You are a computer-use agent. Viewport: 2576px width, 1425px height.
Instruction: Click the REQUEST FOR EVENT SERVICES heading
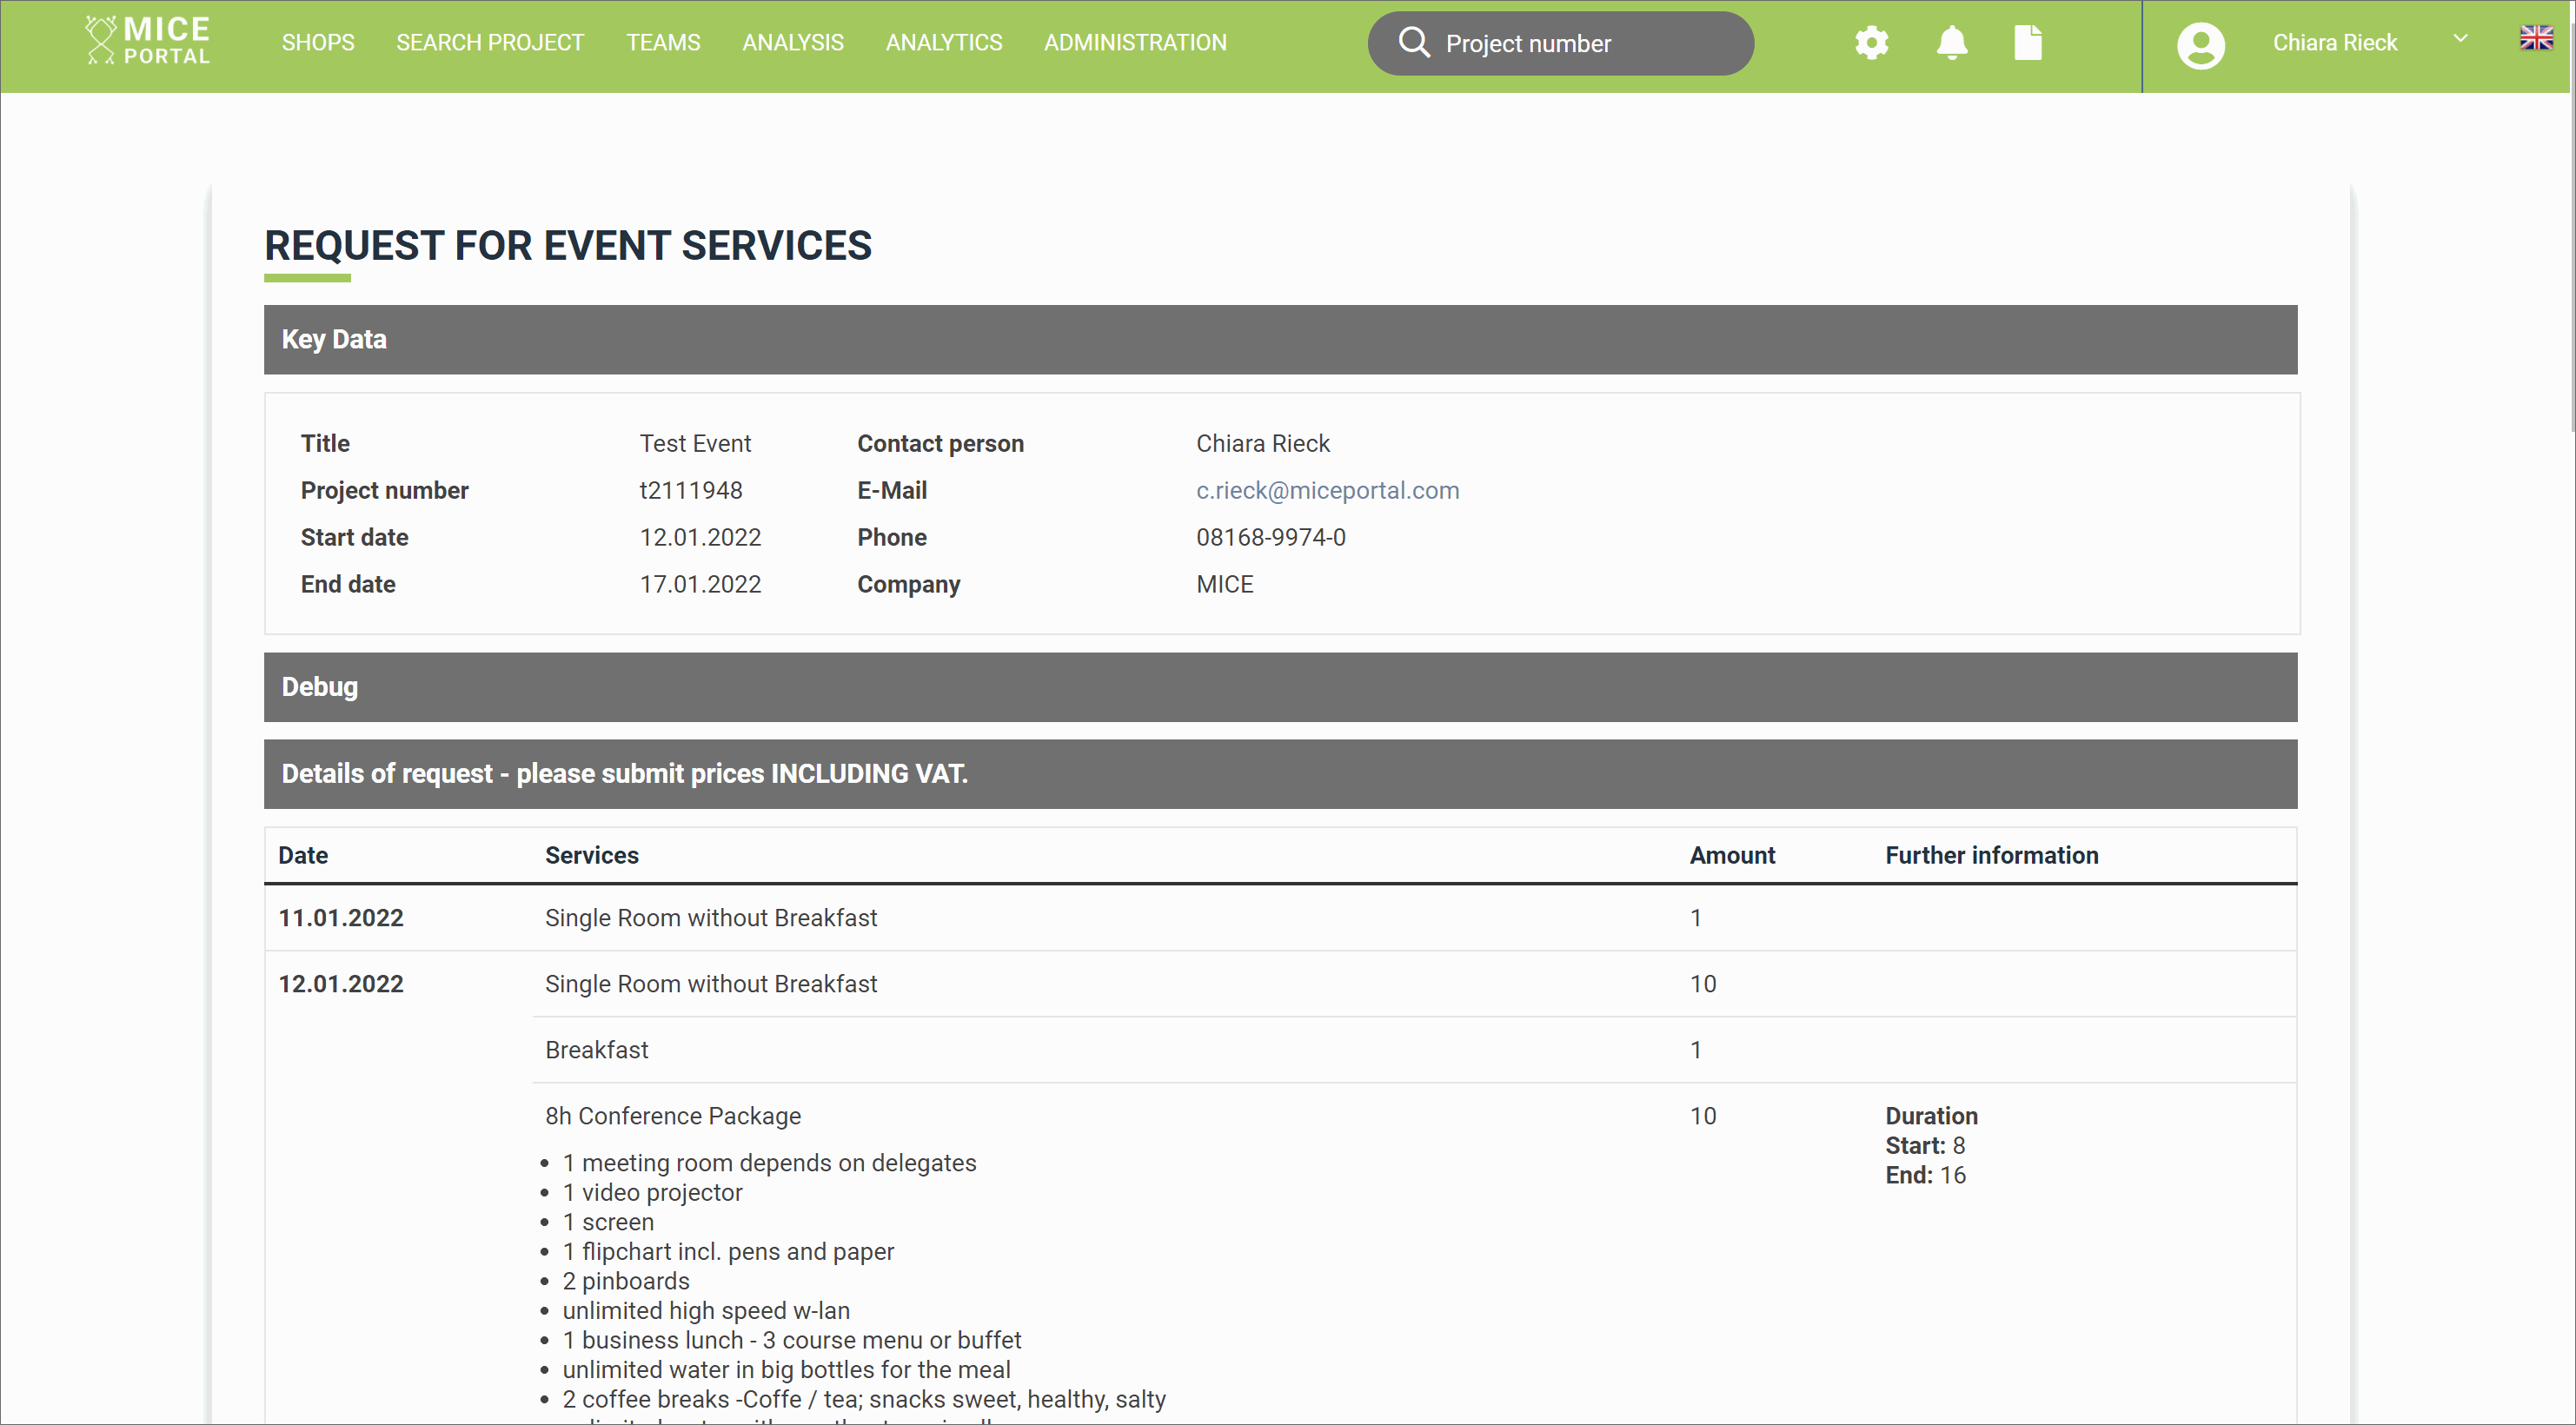pyautogui.click(x=567, y=246)
